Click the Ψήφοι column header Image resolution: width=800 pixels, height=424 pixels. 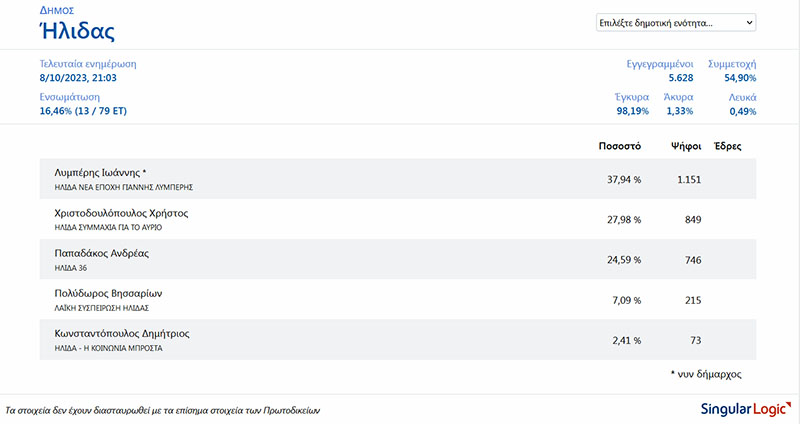684,146
